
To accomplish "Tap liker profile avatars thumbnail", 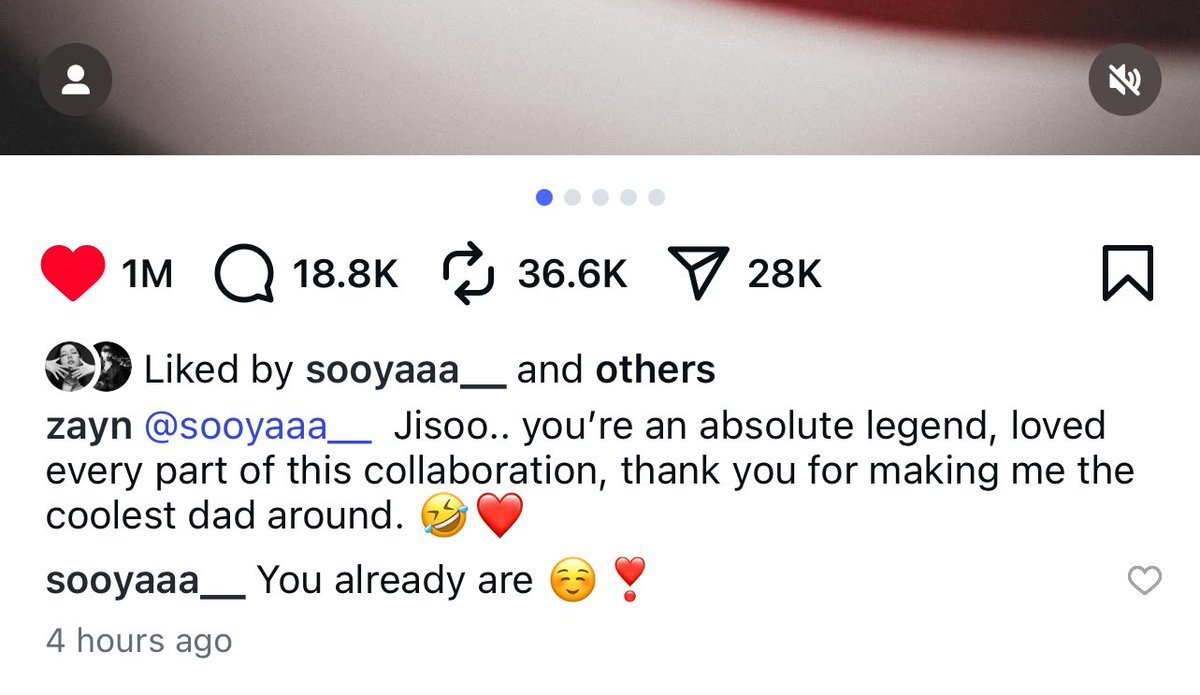I will (x=88, y=369).
